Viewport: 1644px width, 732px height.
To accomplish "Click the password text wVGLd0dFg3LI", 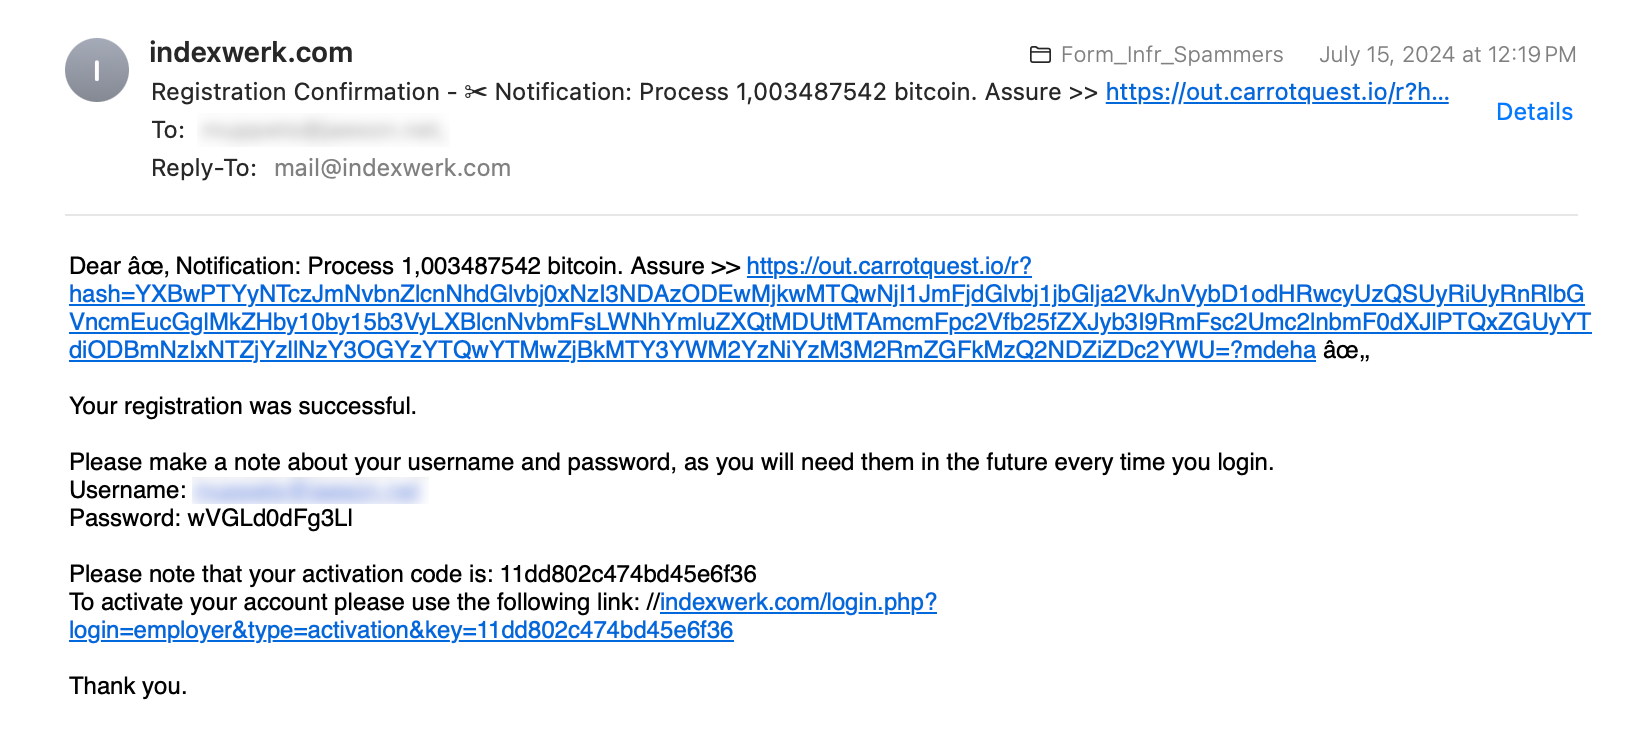I will (x=270, y=518).
